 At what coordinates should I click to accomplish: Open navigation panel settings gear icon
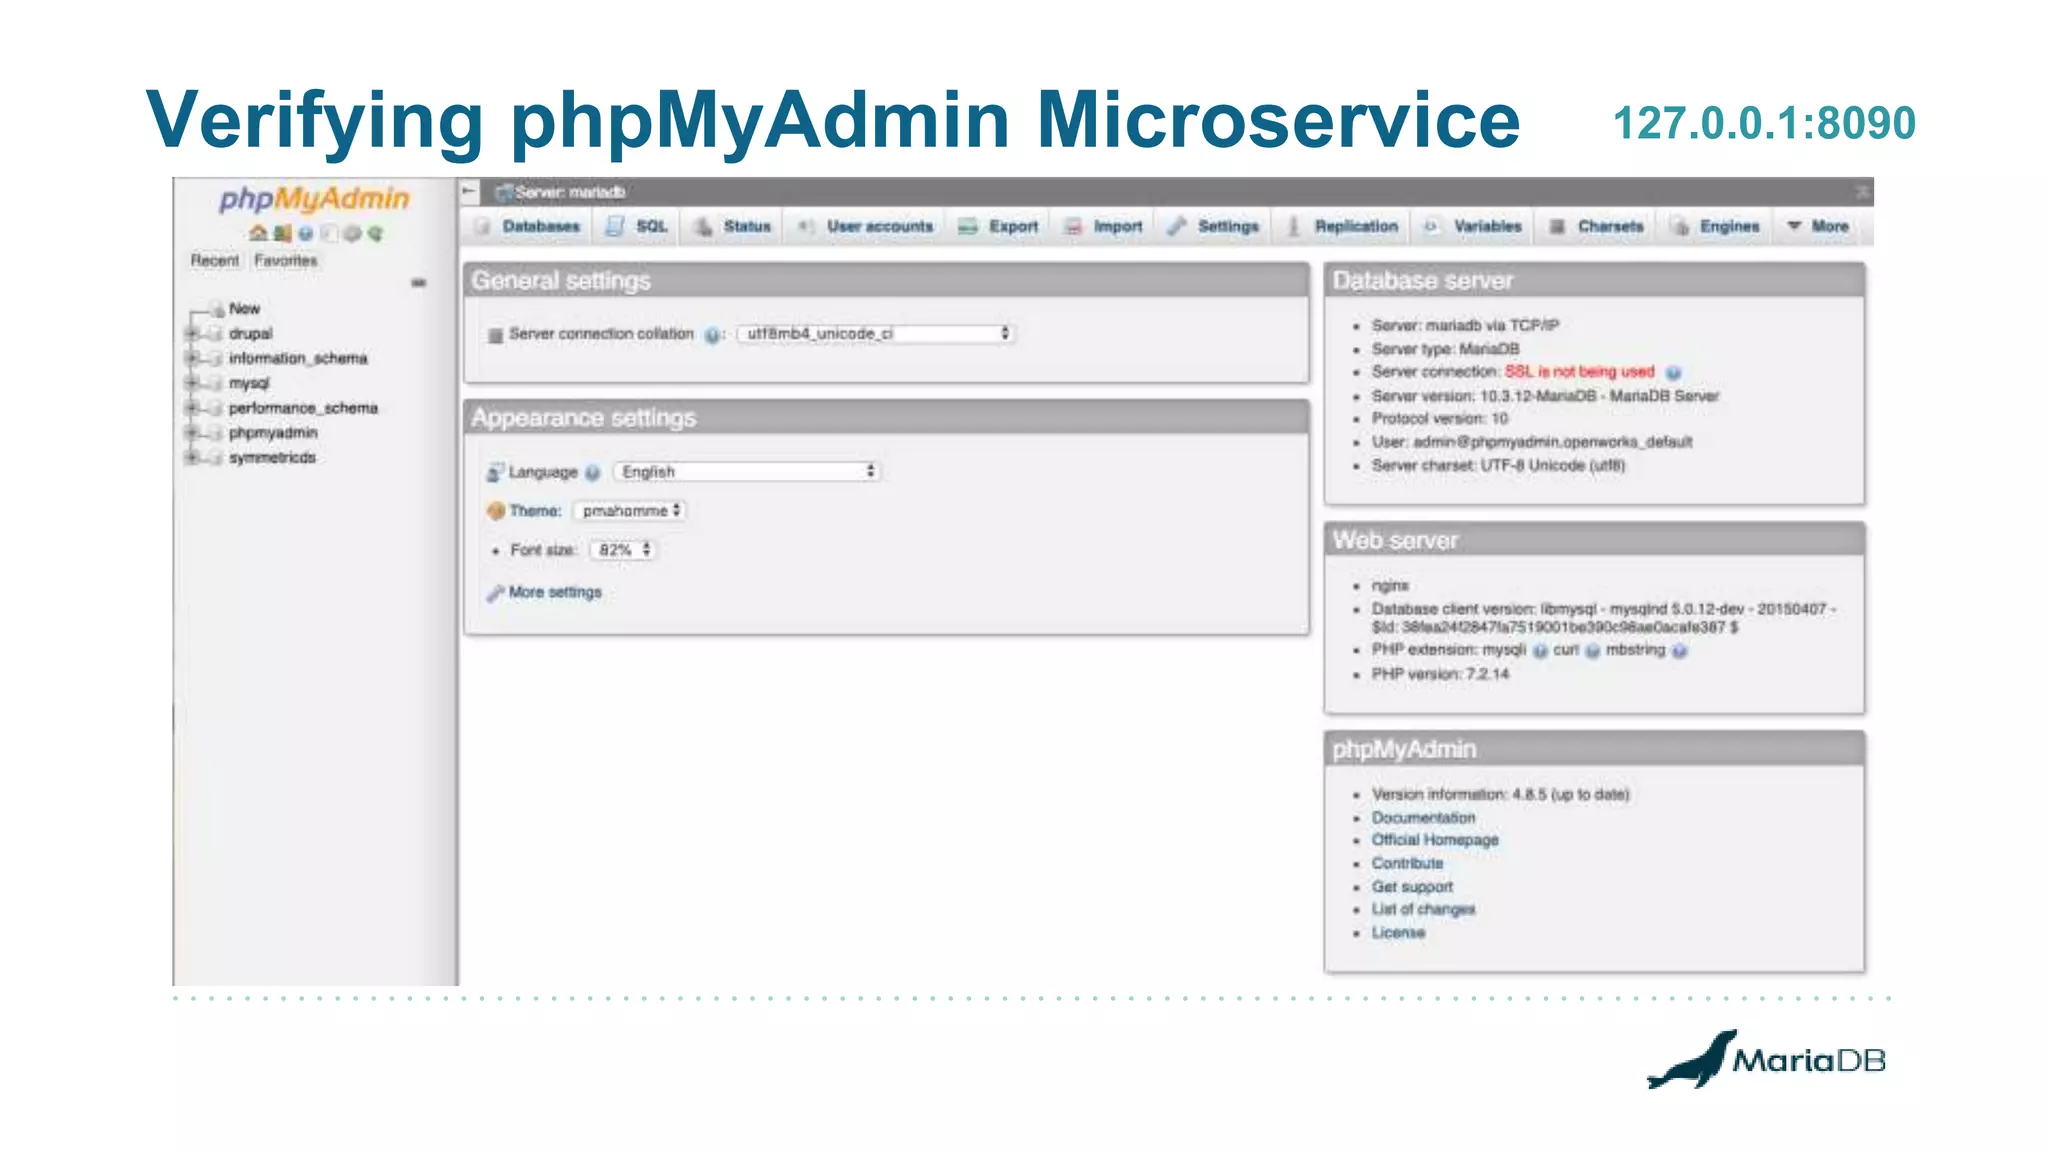pos(353,233)
